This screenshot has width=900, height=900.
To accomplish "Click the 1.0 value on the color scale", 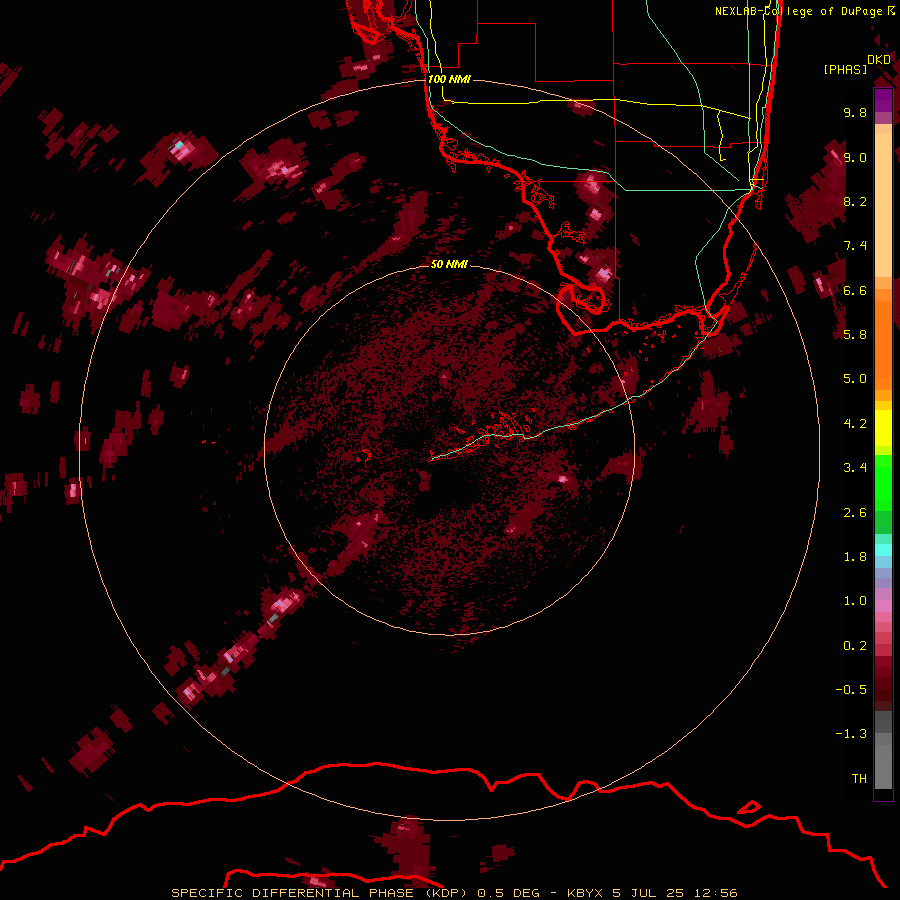I will [855, 601].
